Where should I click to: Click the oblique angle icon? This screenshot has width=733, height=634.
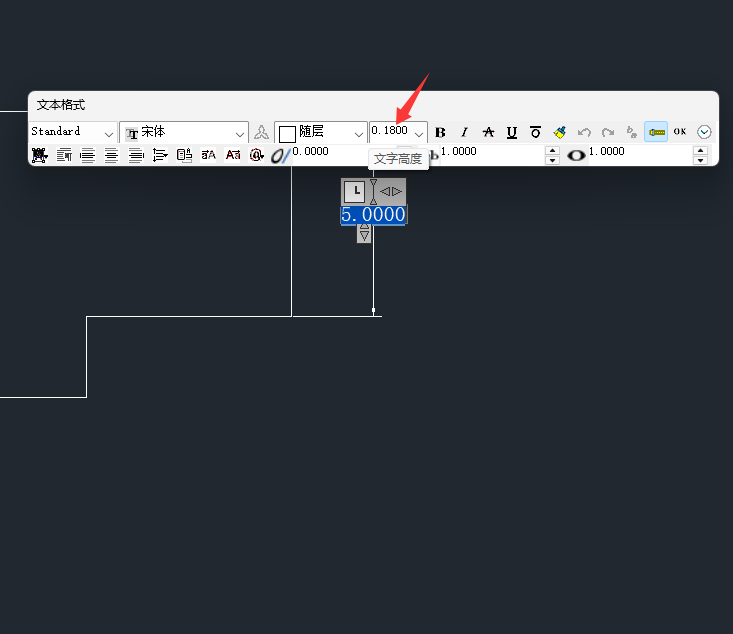point(281,155)
